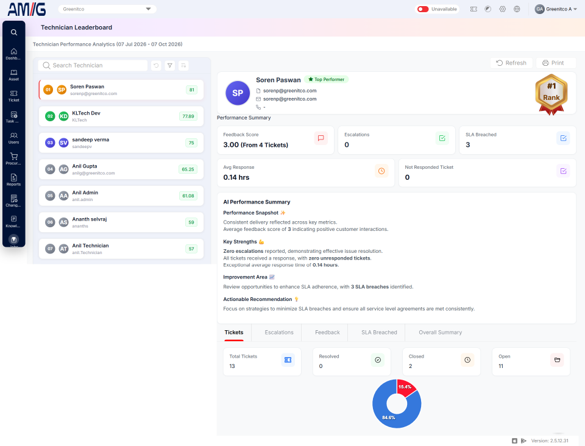Click the #1 Rank gold badge
The image size is (585, 446).
(551, 94)
